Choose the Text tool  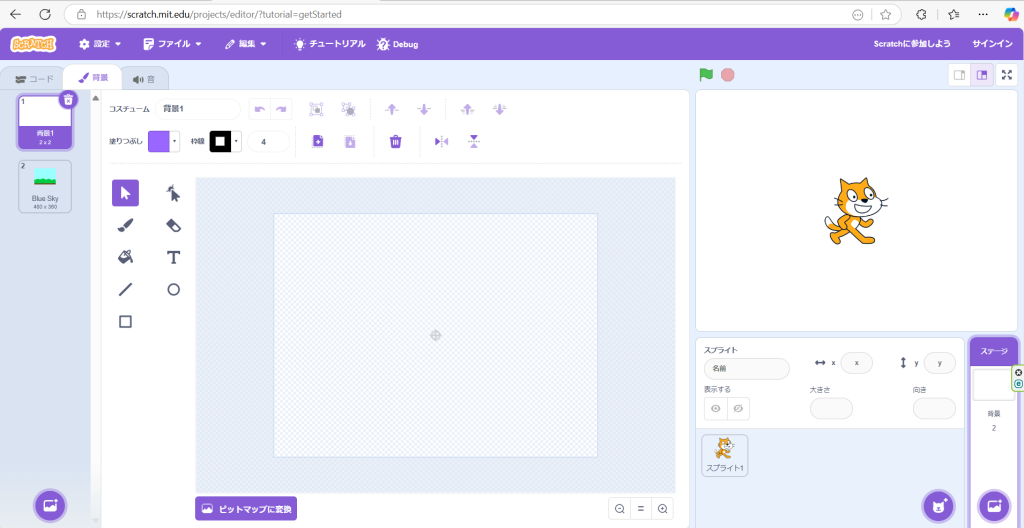173,257
